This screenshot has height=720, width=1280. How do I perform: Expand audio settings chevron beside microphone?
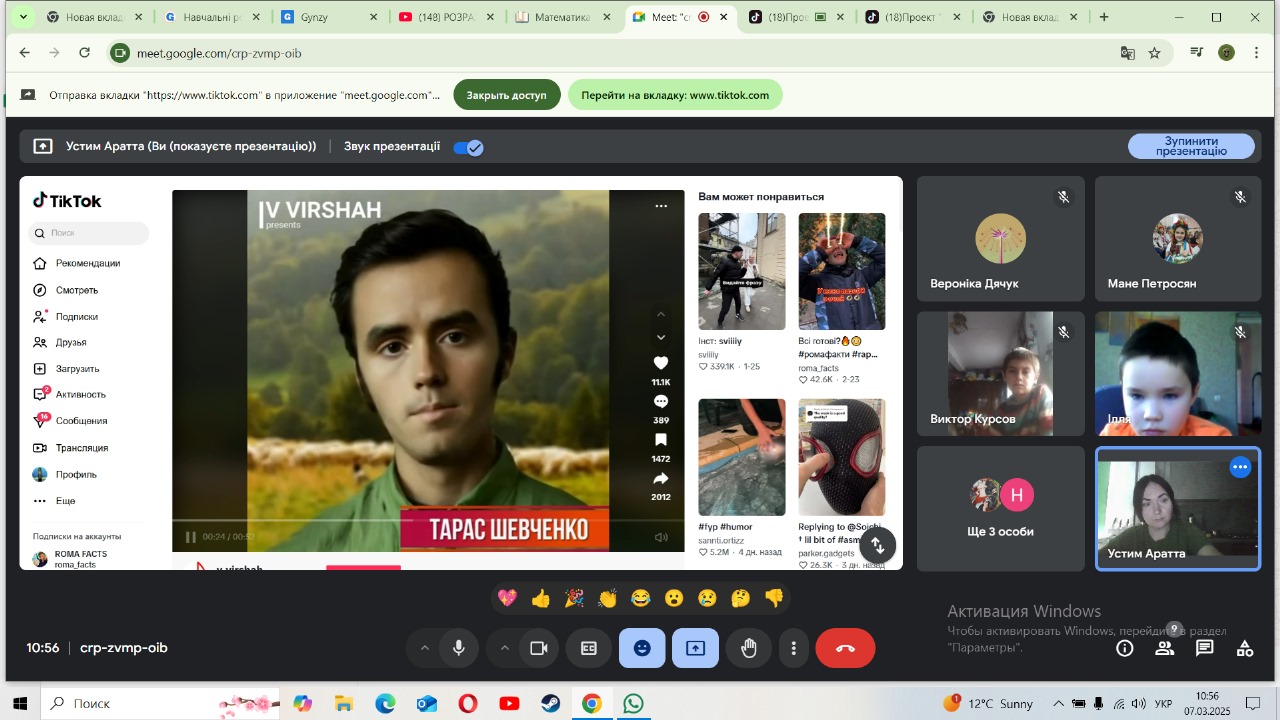pyautogui.click(x=424, y=648)
